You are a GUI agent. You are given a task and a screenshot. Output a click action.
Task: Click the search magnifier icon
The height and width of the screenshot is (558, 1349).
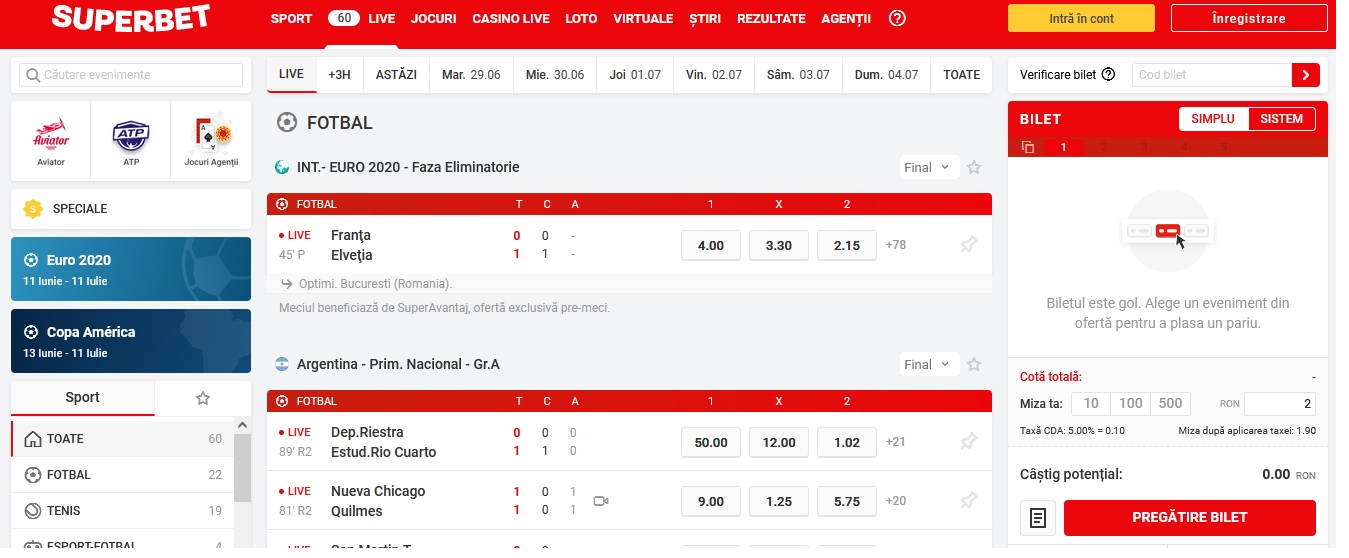click(x=33, y=75)
